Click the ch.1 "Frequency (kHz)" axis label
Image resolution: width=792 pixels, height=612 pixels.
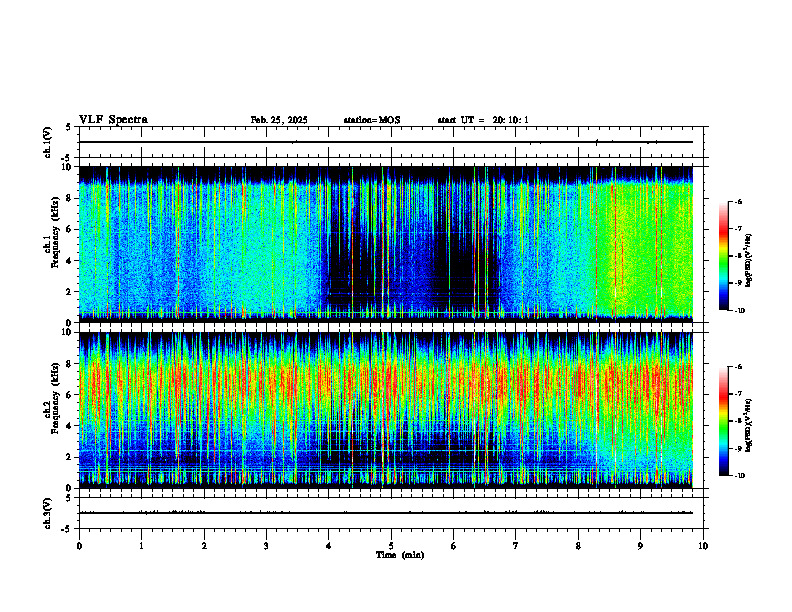55,233
